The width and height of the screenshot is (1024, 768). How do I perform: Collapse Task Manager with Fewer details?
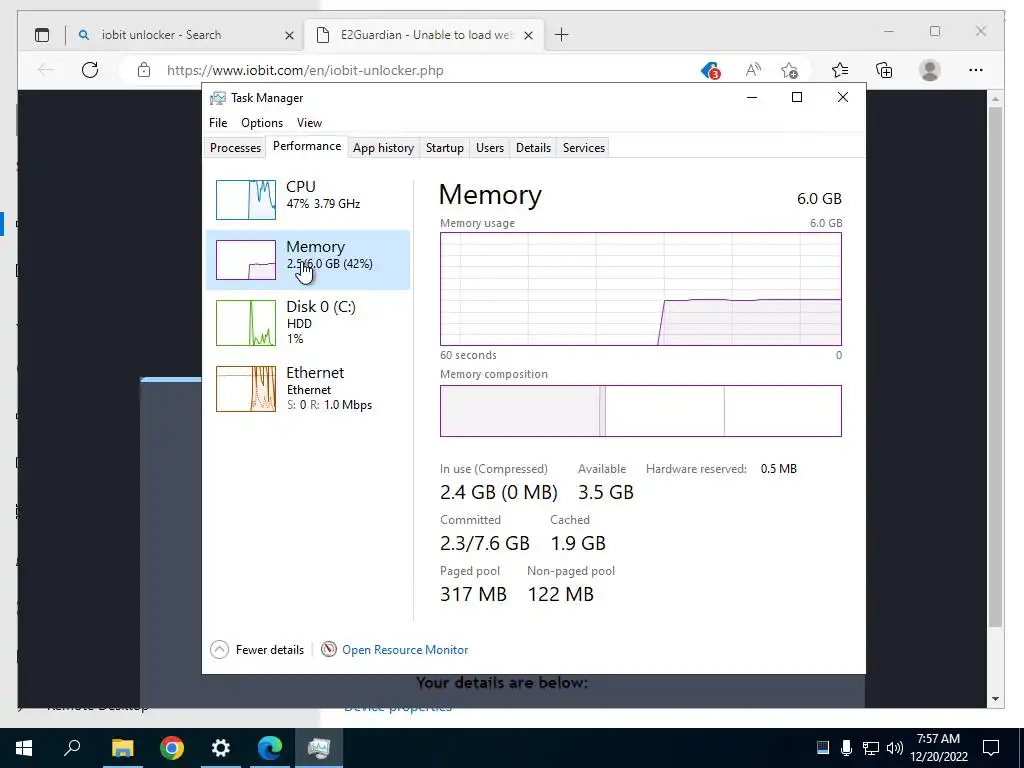[x=257, y=650]
